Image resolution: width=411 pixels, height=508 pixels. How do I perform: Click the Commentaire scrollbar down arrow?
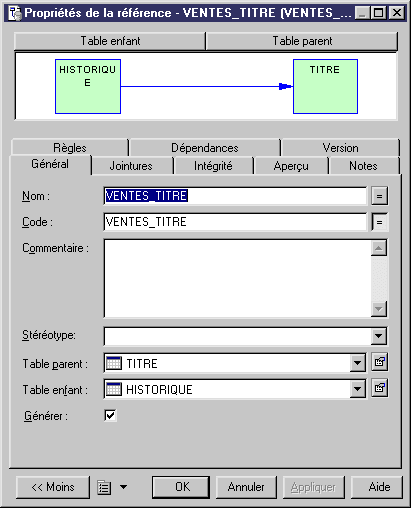(x=379, y=309)
